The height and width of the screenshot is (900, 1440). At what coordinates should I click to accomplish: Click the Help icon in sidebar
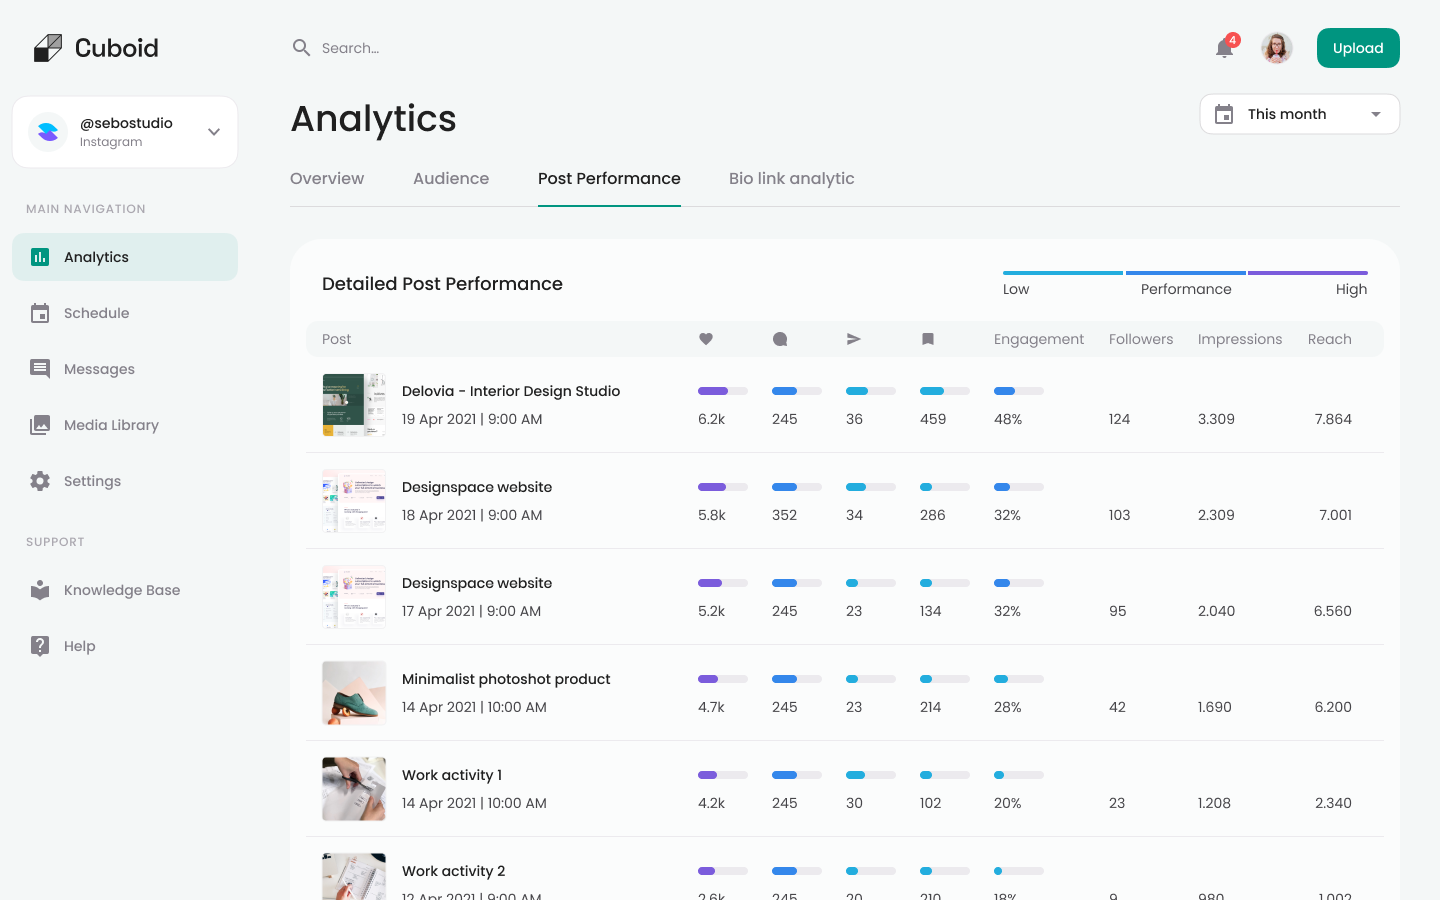click(40, 645)
